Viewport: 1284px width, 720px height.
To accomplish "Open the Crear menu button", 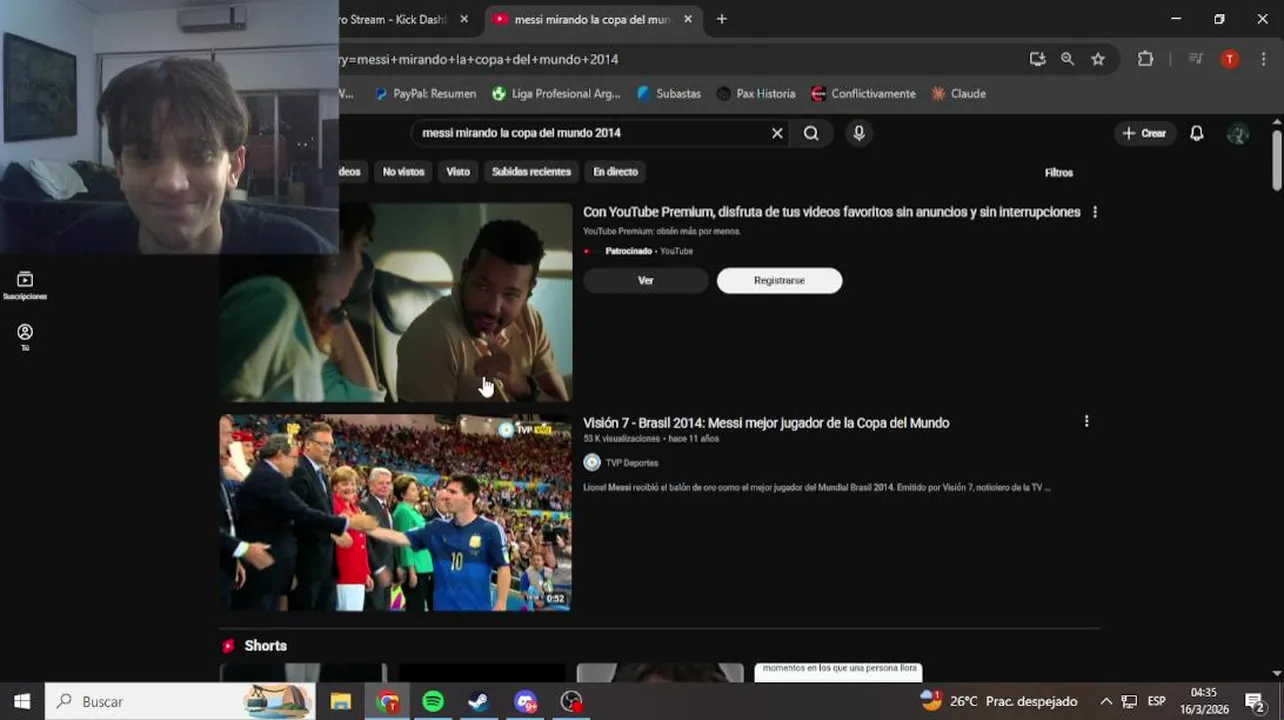I will [1144, 133].
